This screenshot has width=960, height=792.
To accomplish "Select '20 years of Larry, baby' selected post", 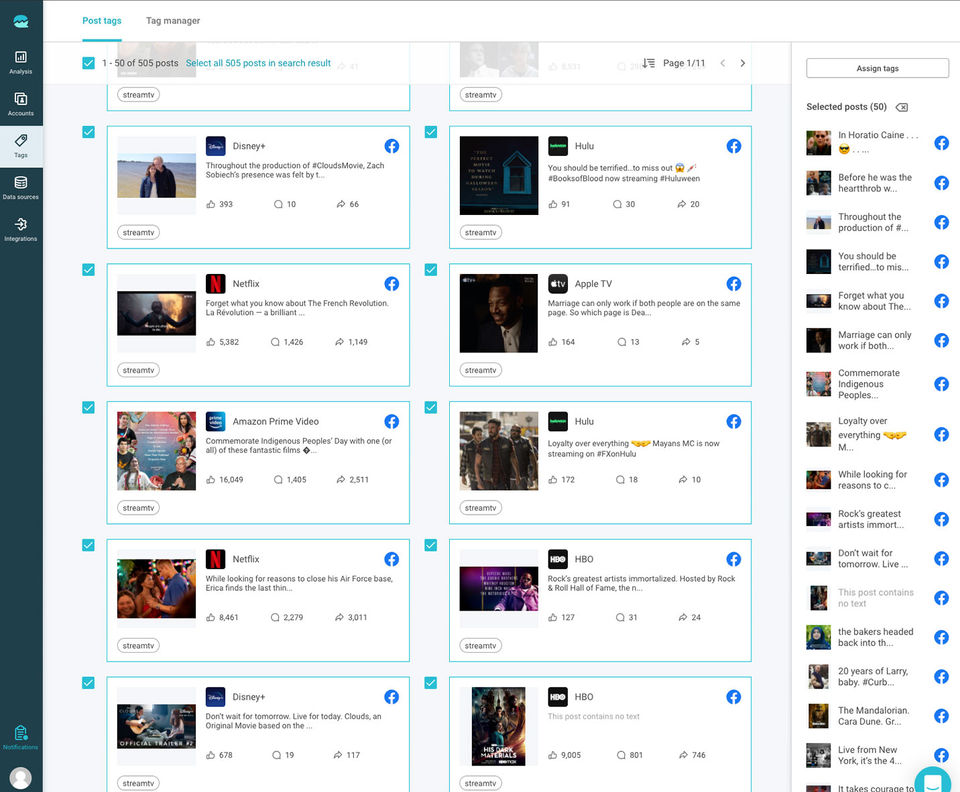I will click(877, 676).
